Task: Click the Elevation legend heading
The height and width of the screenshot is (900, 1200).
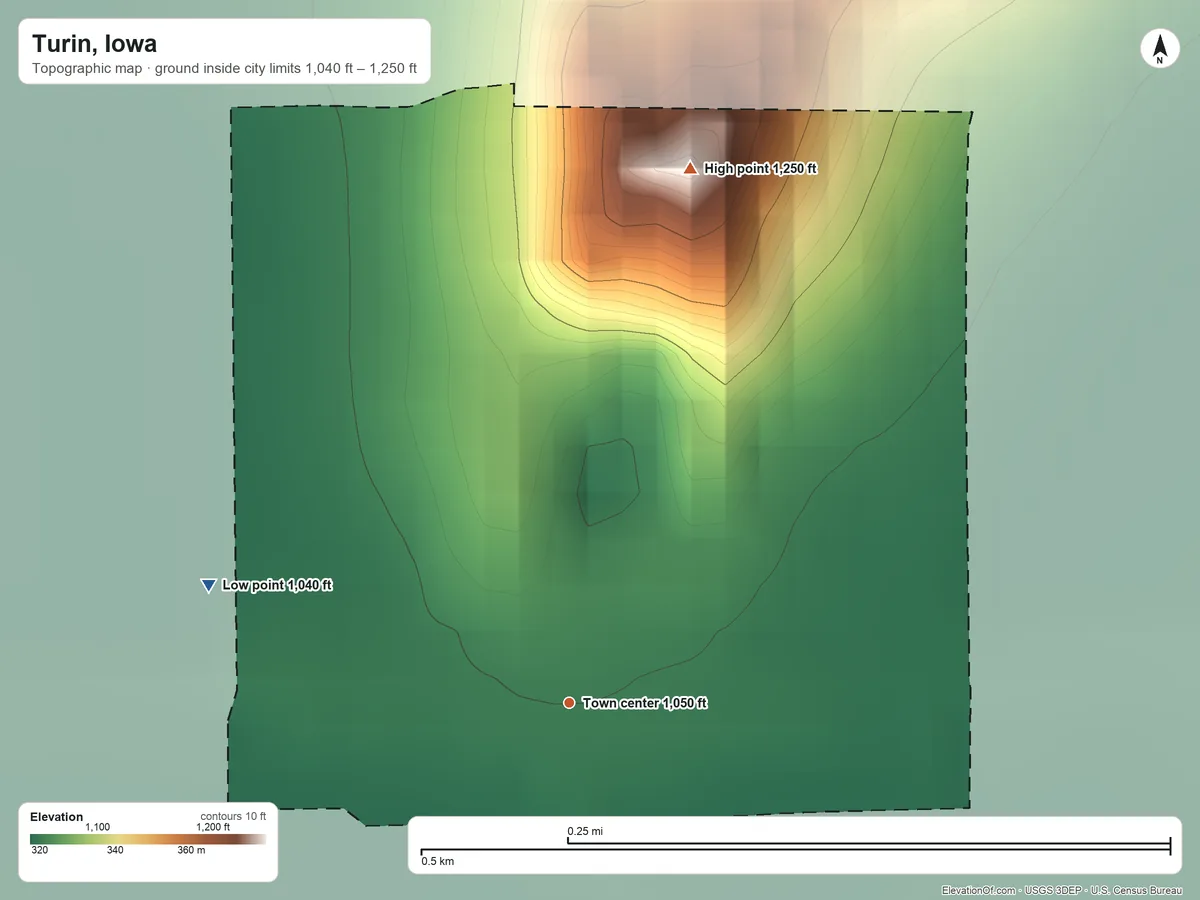Action: 57,817
